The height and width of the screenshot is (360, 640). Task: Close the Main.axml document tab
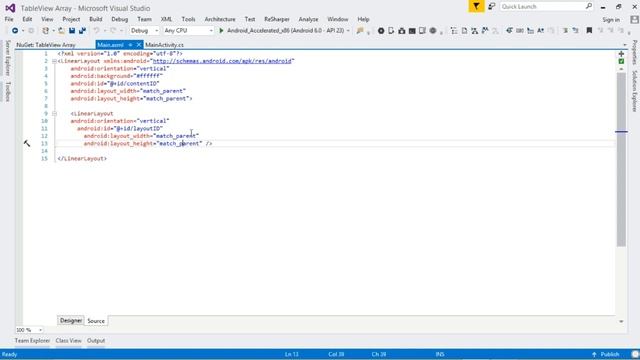(x=139, y=45)
